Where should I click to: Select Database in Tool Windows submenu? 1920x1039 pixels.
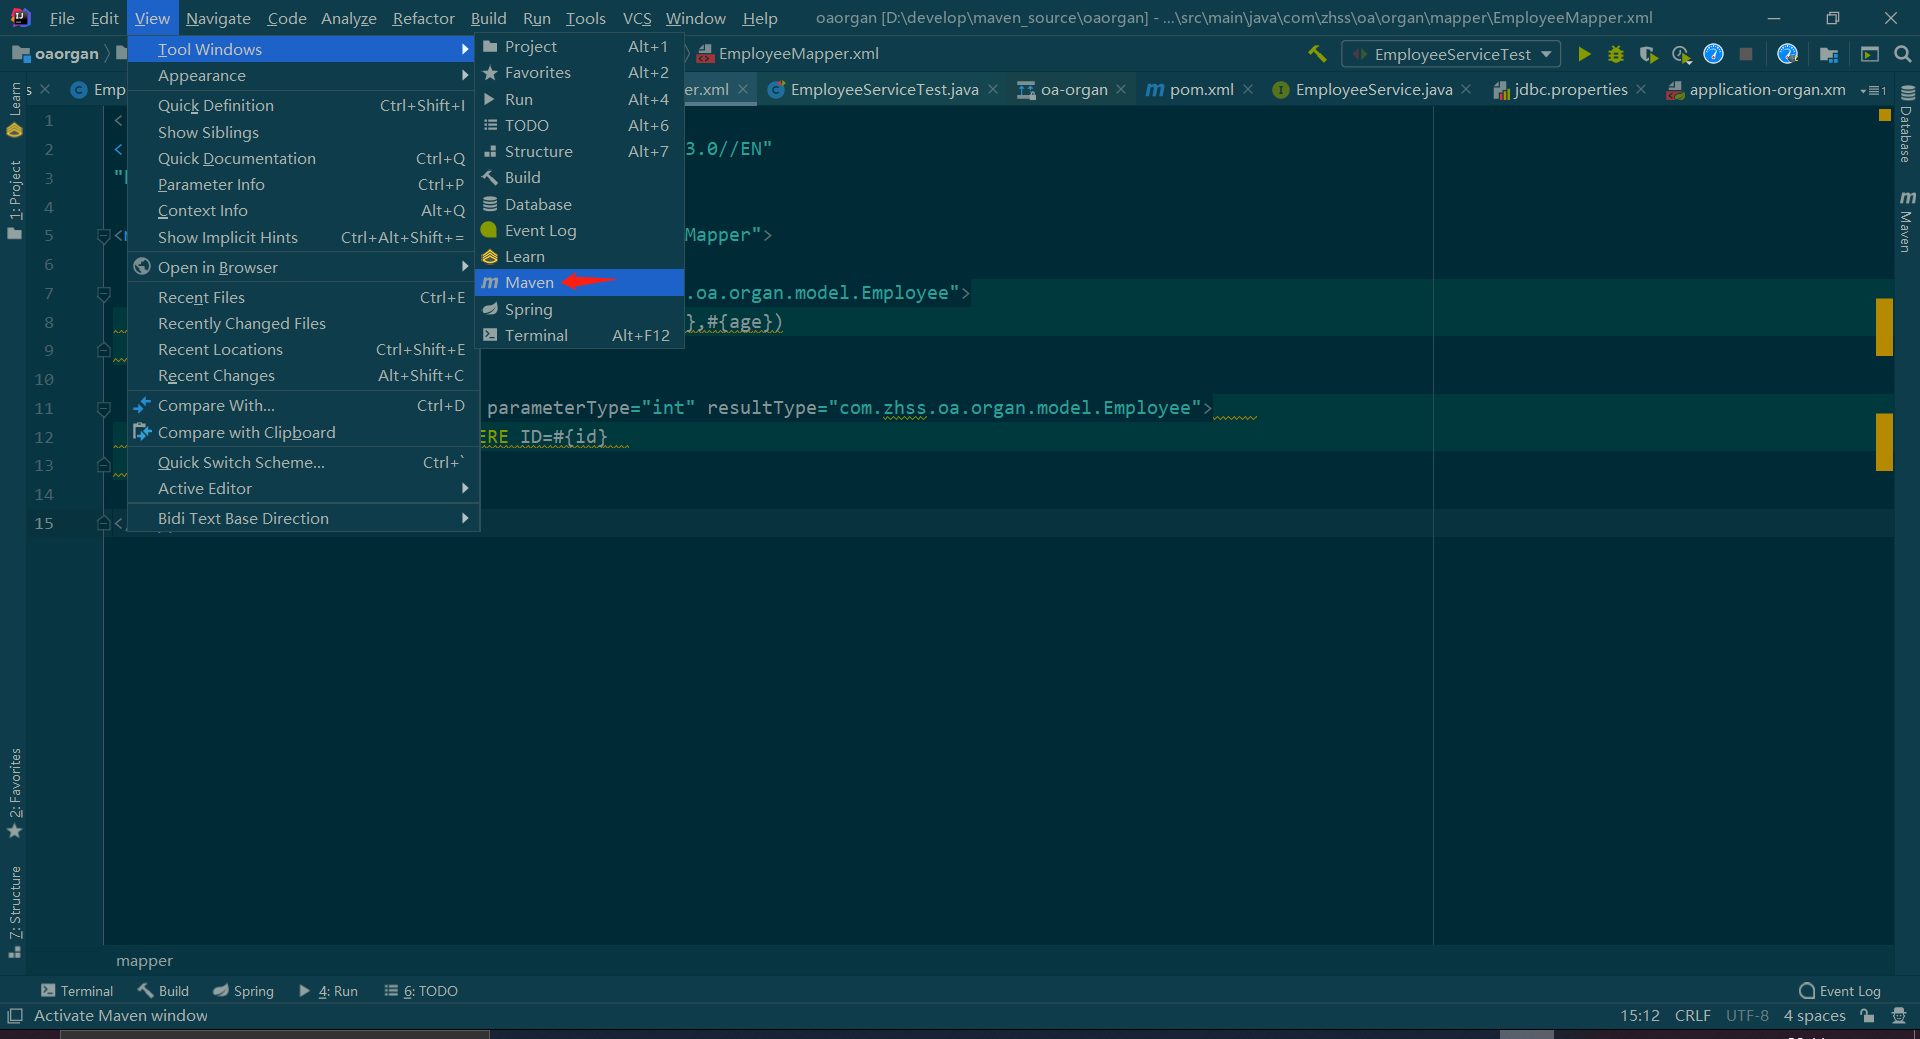(x=579, y=205)
